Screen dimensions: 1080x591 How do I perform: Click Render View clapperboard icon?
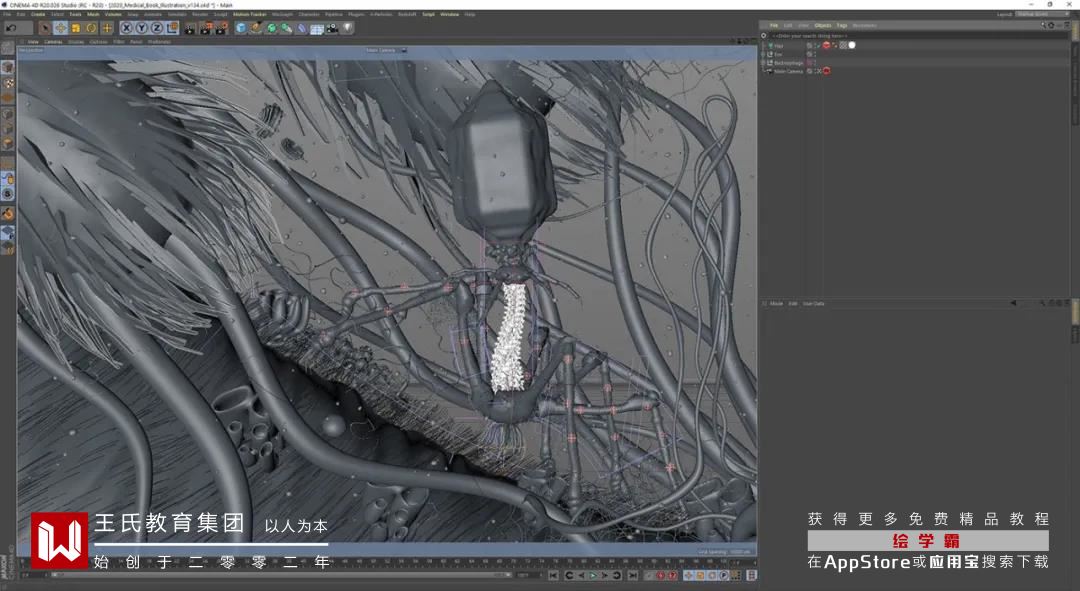(x=189, y=28)
